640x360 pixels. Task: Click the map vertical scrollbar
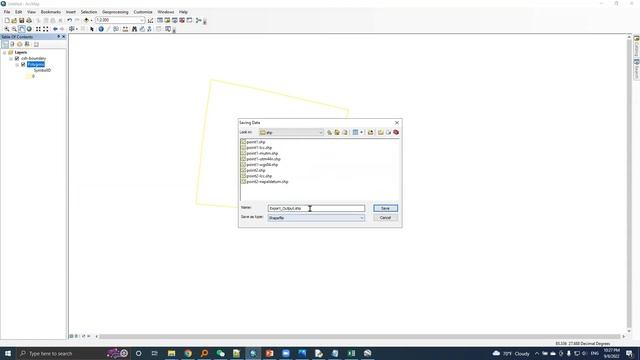[629, 184]
